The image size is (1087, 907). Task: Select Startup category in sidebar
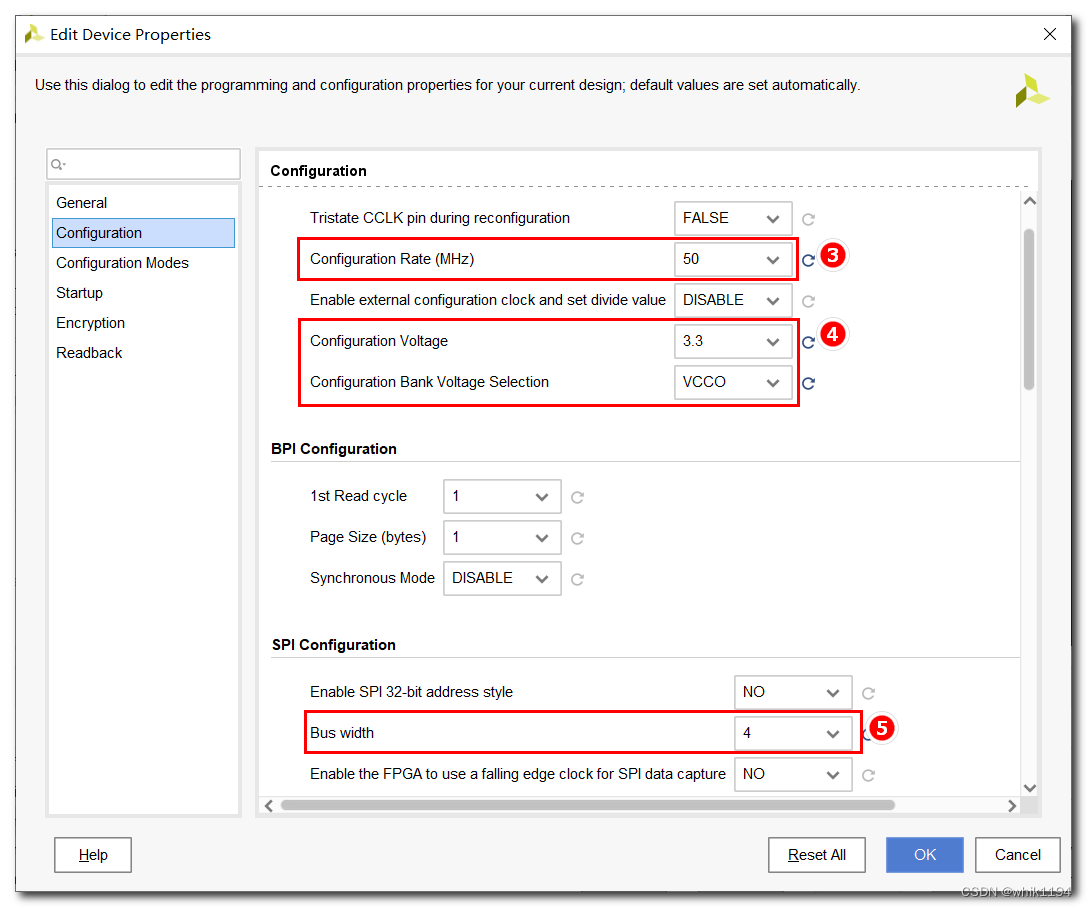click(x=144, y=293)
